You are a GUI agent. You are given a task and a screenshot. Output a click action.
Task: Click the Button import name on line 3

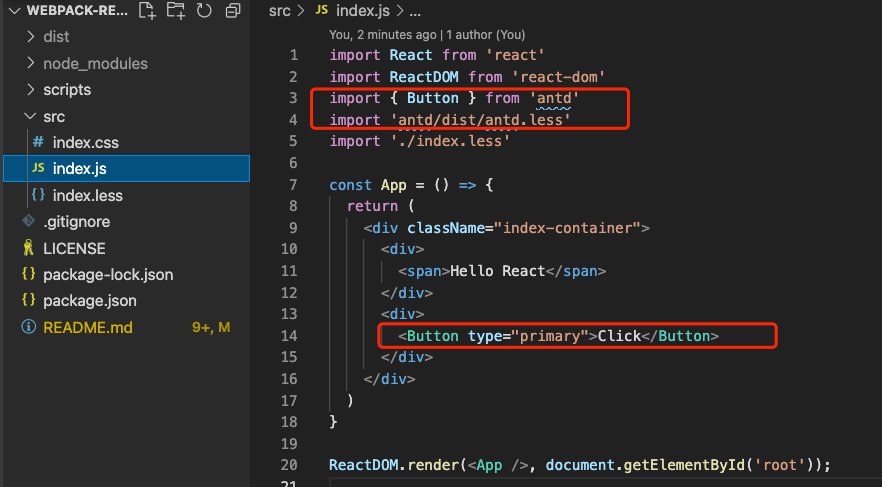tap(433, 98)
